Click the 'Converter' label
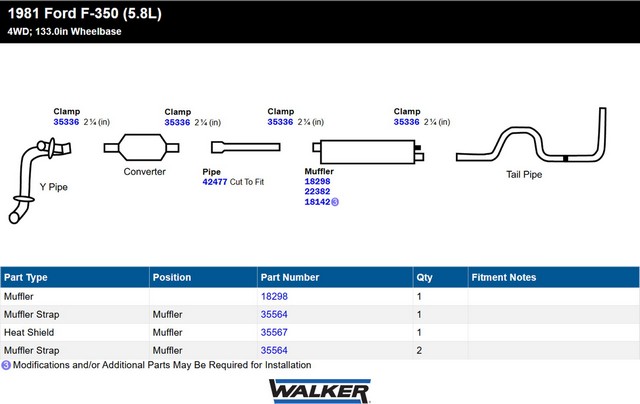 click(x=144, y=172)
